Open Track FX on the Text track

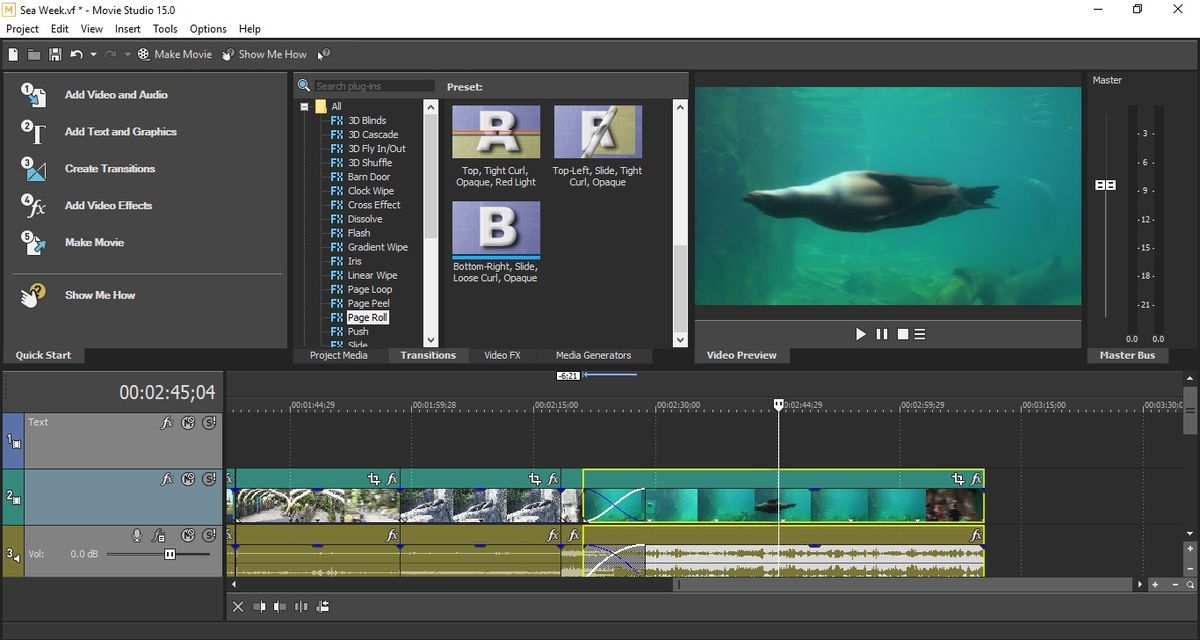coord(167,423)
